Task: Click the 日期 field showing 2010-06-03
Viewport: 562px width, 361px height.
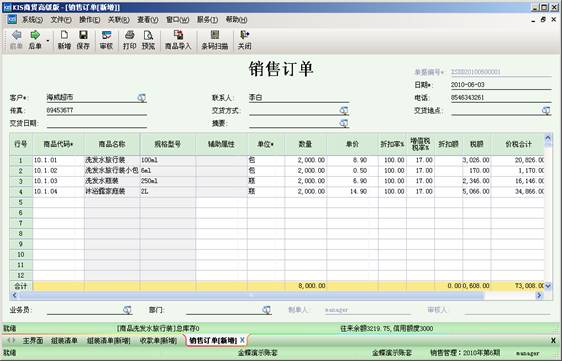Action: pyautogui.click(x=501, y=85)
